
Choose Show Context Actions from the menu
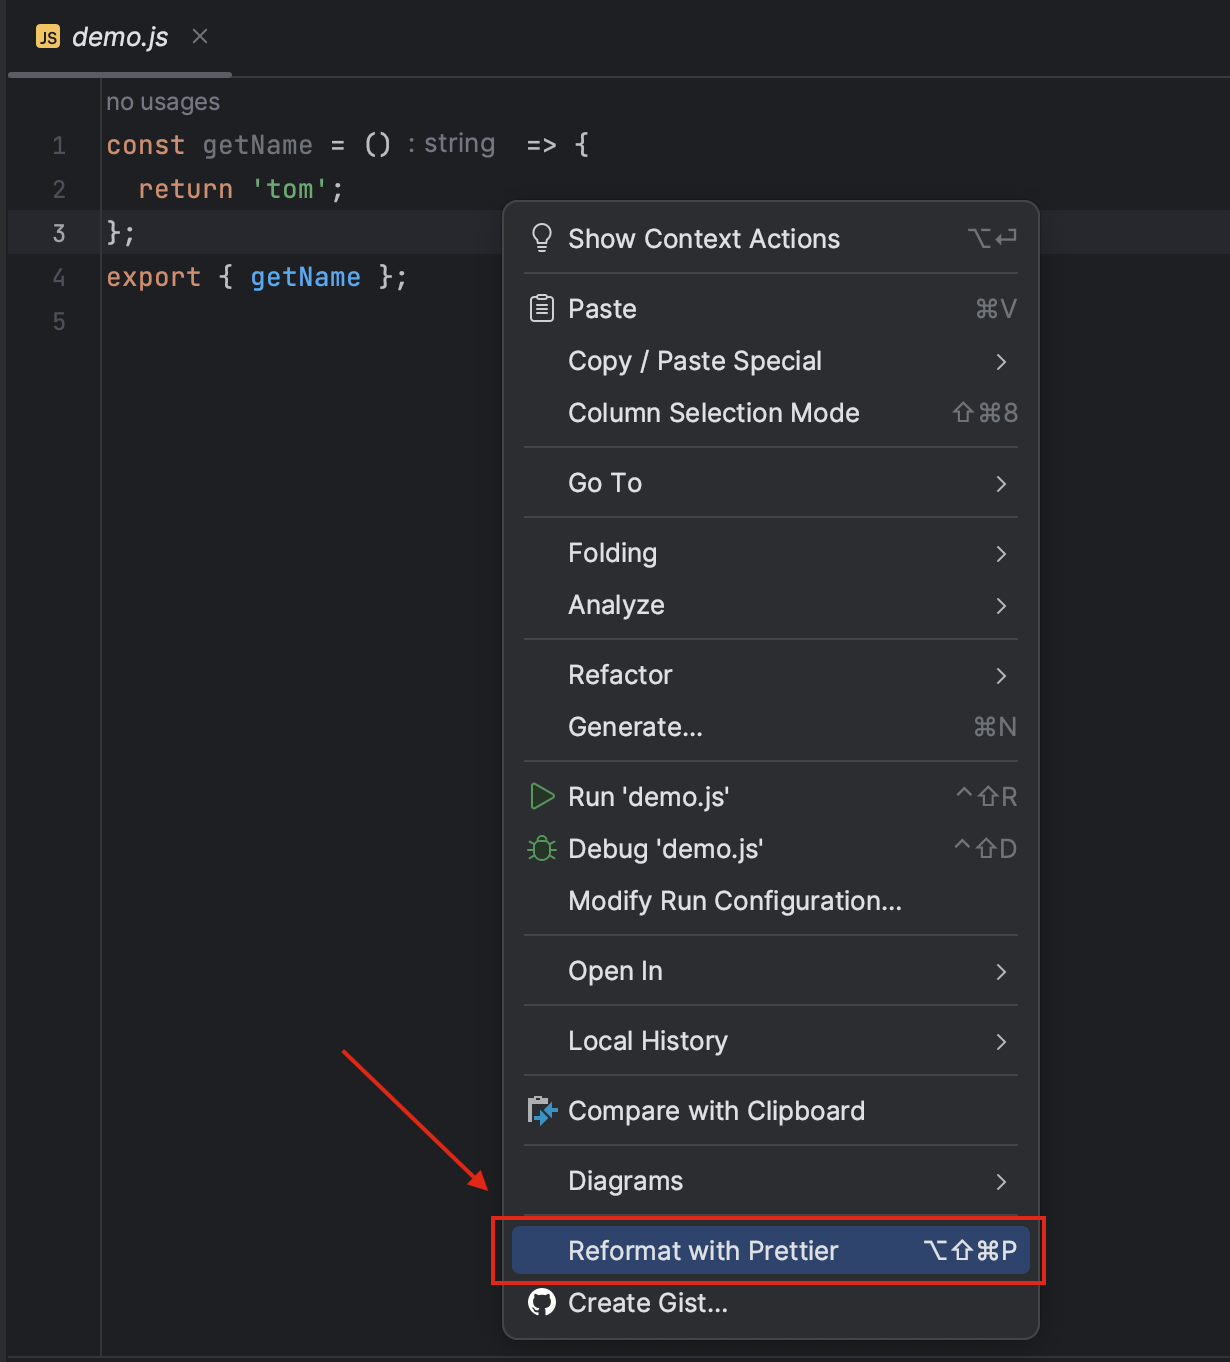coord(771,238)
